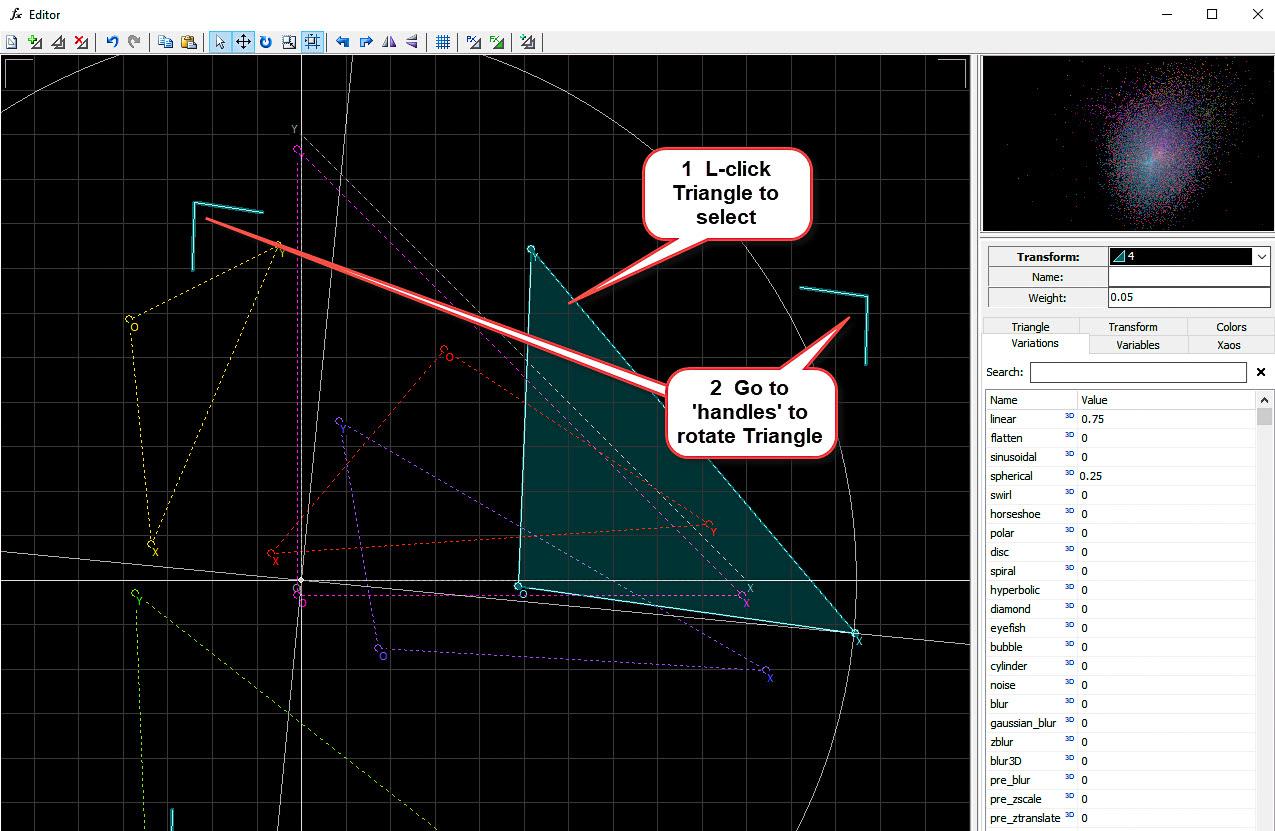Open the Transform selector dropdown
Screen dimensions: 1275x831
coord(1261,257)
